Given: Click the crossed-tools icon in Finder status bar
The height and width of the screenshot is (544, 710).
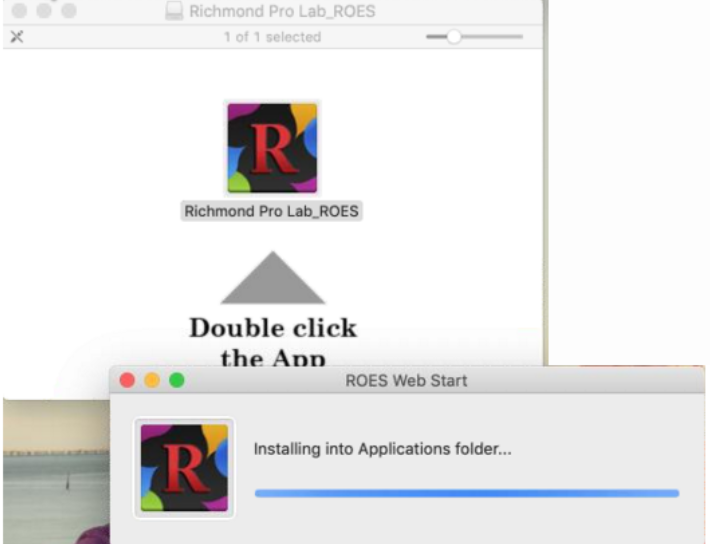Looking at the screenshot, I should click(x=16, y=37).
